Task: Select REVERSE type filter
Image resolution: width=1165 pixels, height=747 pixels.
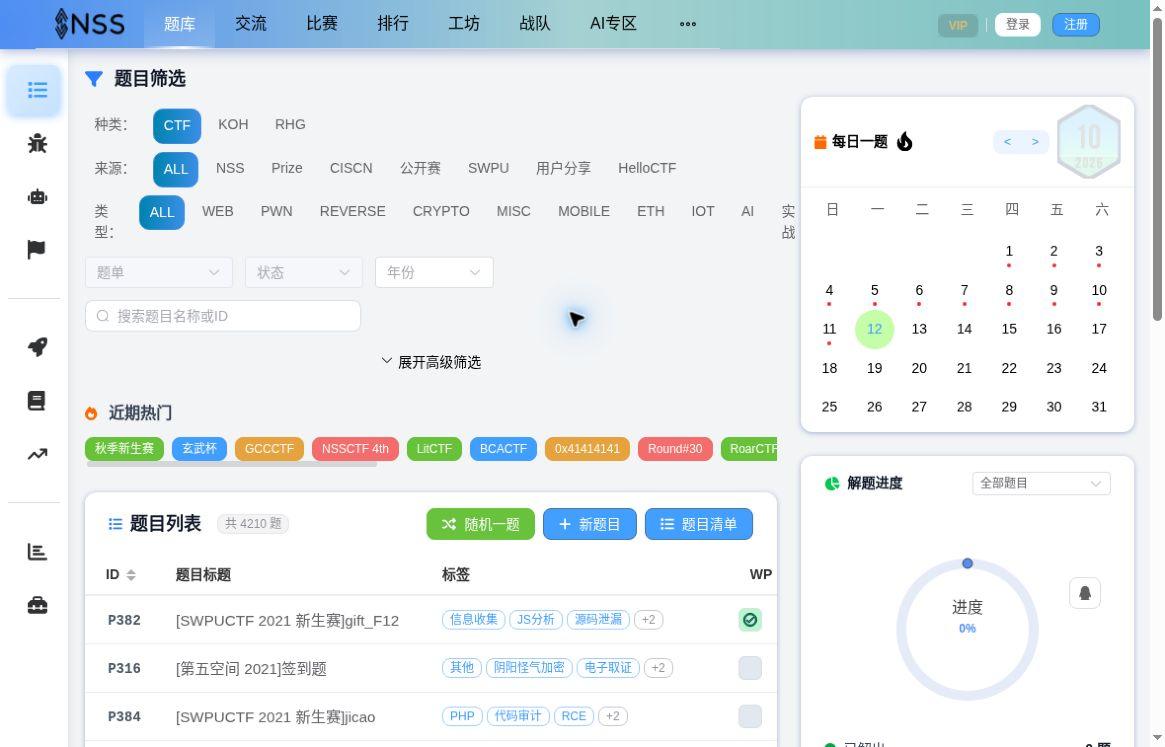Action: click(352, 212)
